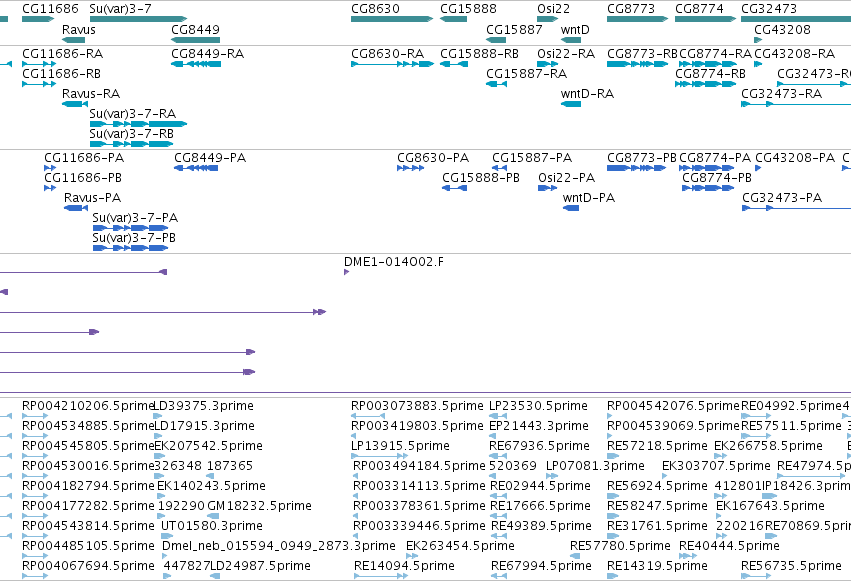This screenshot has height=581, width=851.
Task: Select the CG15888-PB coding feature
Action: (455, 188)
